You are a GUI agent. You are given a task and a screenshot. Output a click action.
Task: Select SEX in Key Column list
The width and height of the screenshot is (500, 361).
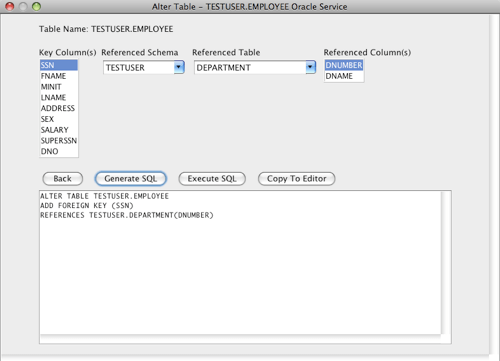[x=59, y=119]
